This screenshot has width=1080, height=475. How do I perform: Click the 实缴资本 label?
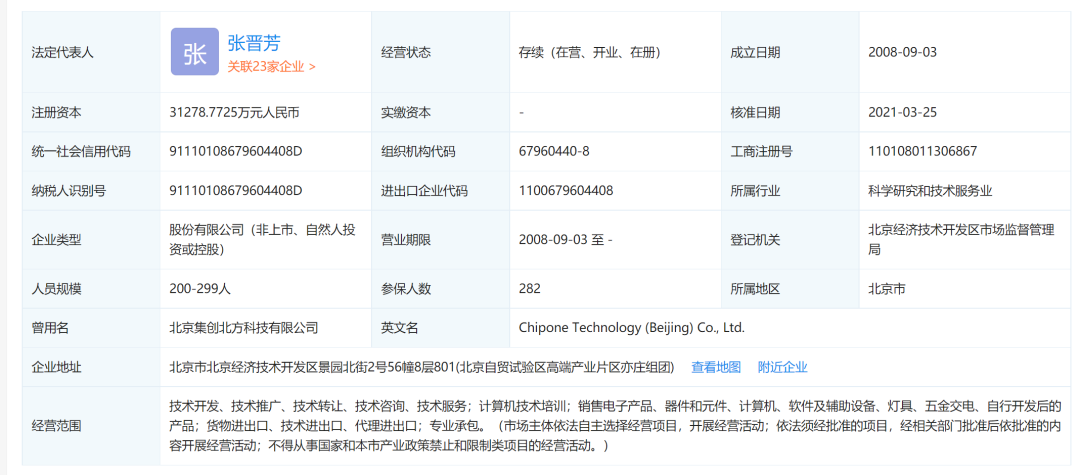[x=406, y=112]
